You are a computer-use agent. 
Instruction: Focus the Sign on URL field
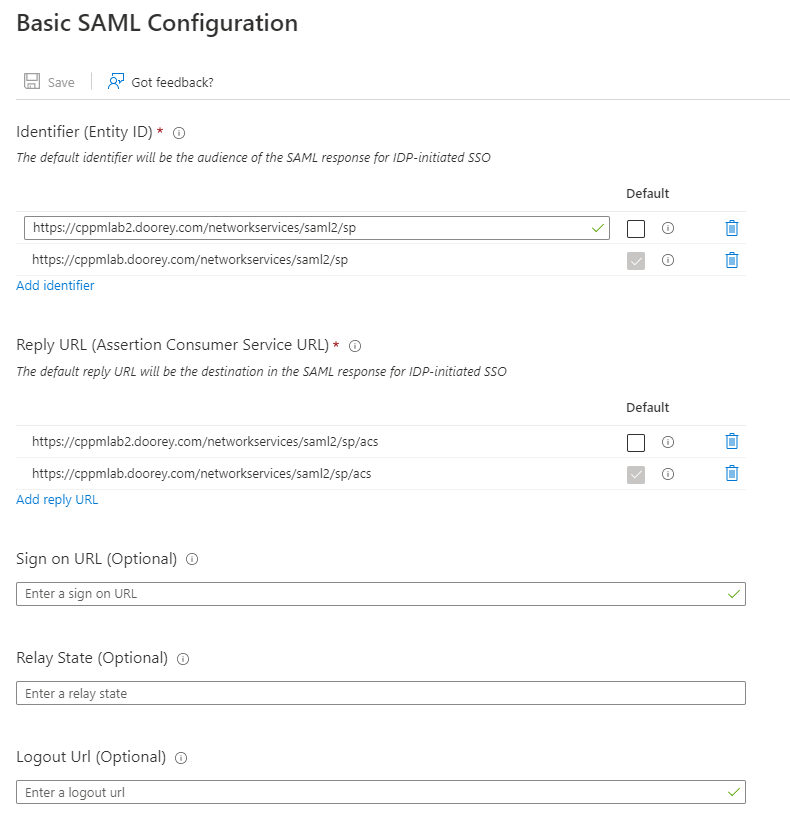click(370, 594)
